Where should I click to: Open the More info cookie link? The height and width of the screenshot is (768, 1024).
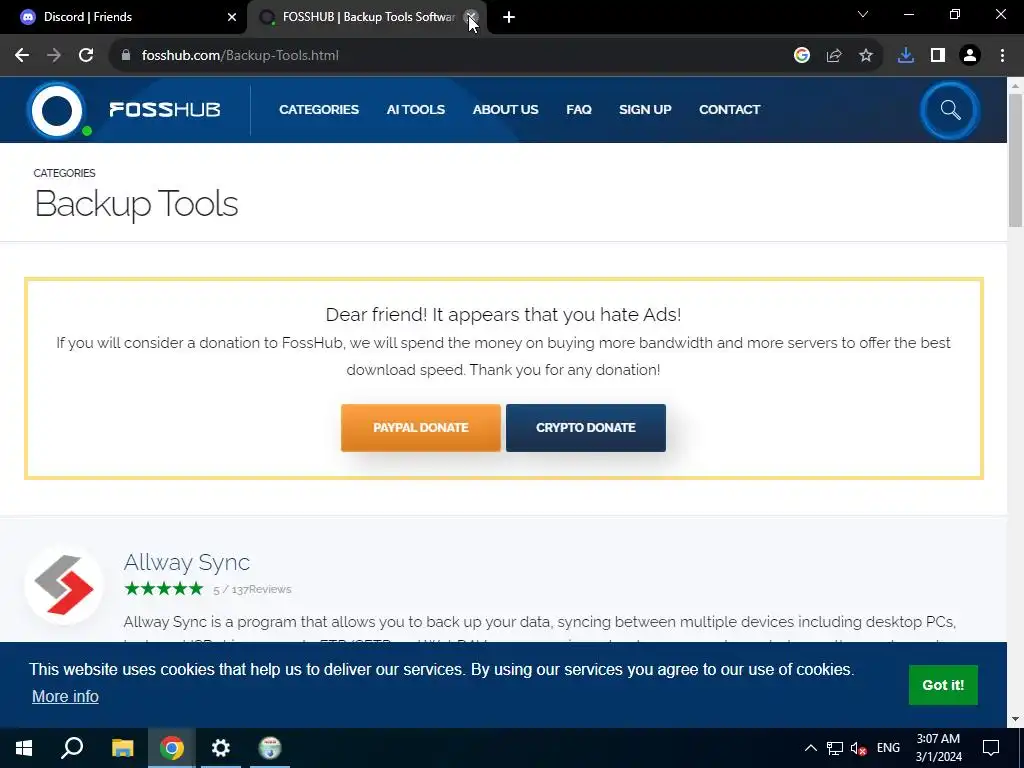click(65, 696)
